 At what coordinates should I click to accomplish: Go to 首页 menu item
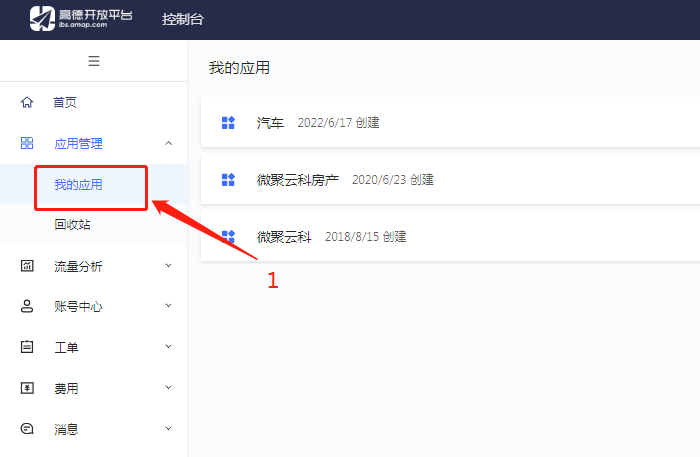point(65,102)
